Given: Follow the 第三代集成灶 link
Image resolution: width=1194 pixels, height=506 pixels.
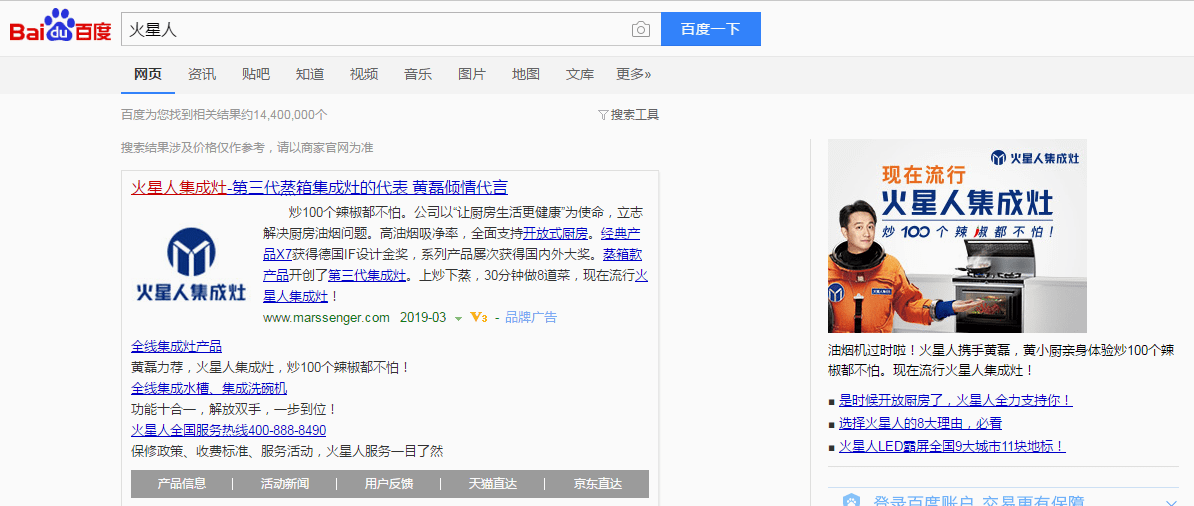Looking at the screenshot, I should (x=366, y=276).
